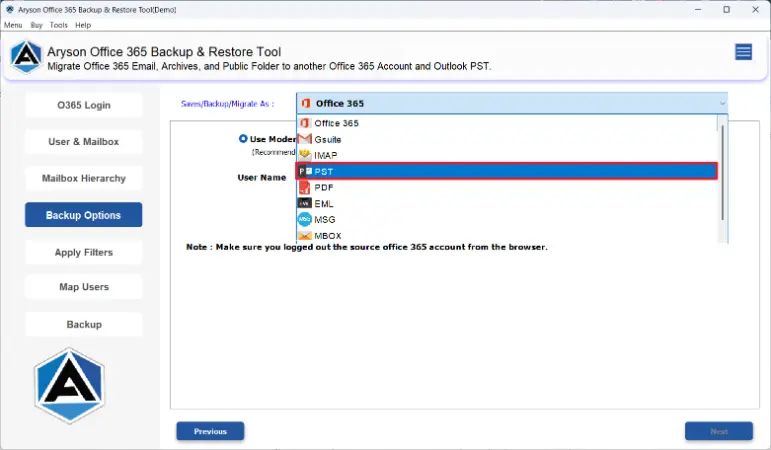Close the Aryson application window

coord(755,9)
